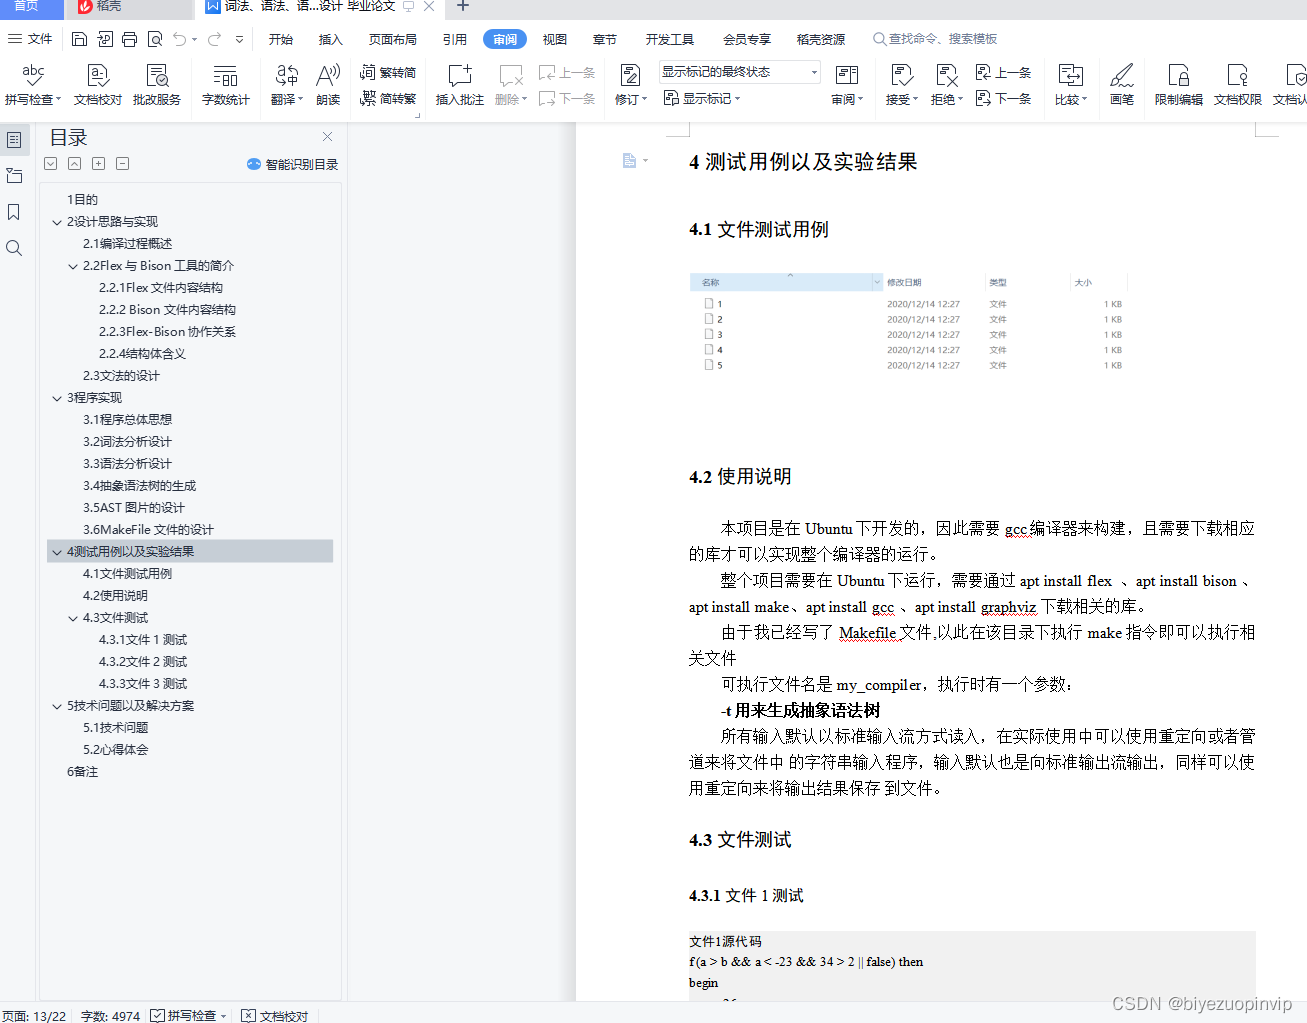Collapse 3程序实现 outline node
The width and height of the screenshot is (1307, 1023).
(x=57, y=398)
